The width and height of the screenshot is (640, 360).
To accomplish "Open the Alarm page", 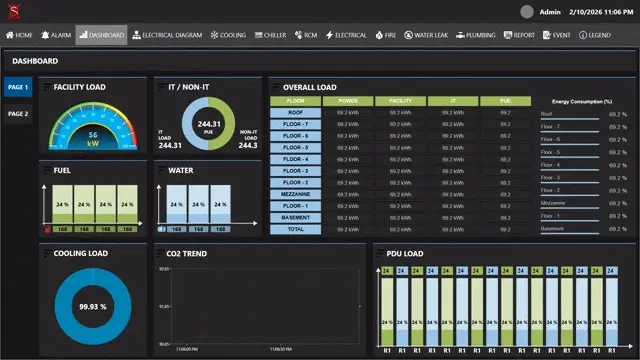I will point(56,35).
